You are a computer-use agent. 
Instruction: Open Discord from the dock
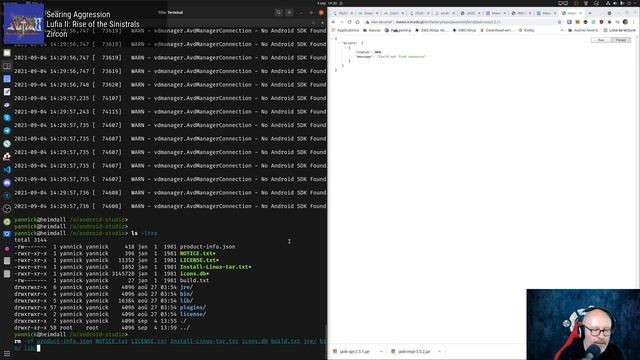7,182
